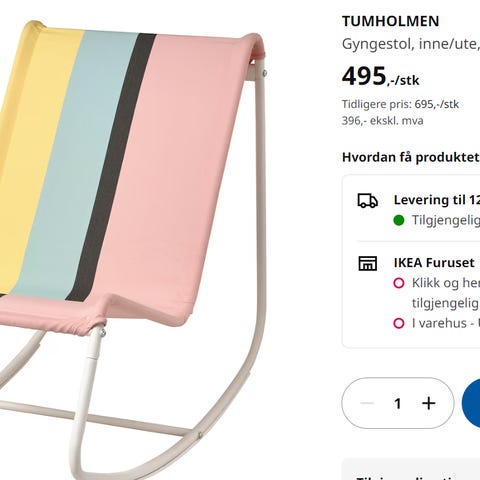480x480 pixels.
Task: Click the 396,- ekskl. mva text
Action: pyautogui.click(x=383, y=121)
